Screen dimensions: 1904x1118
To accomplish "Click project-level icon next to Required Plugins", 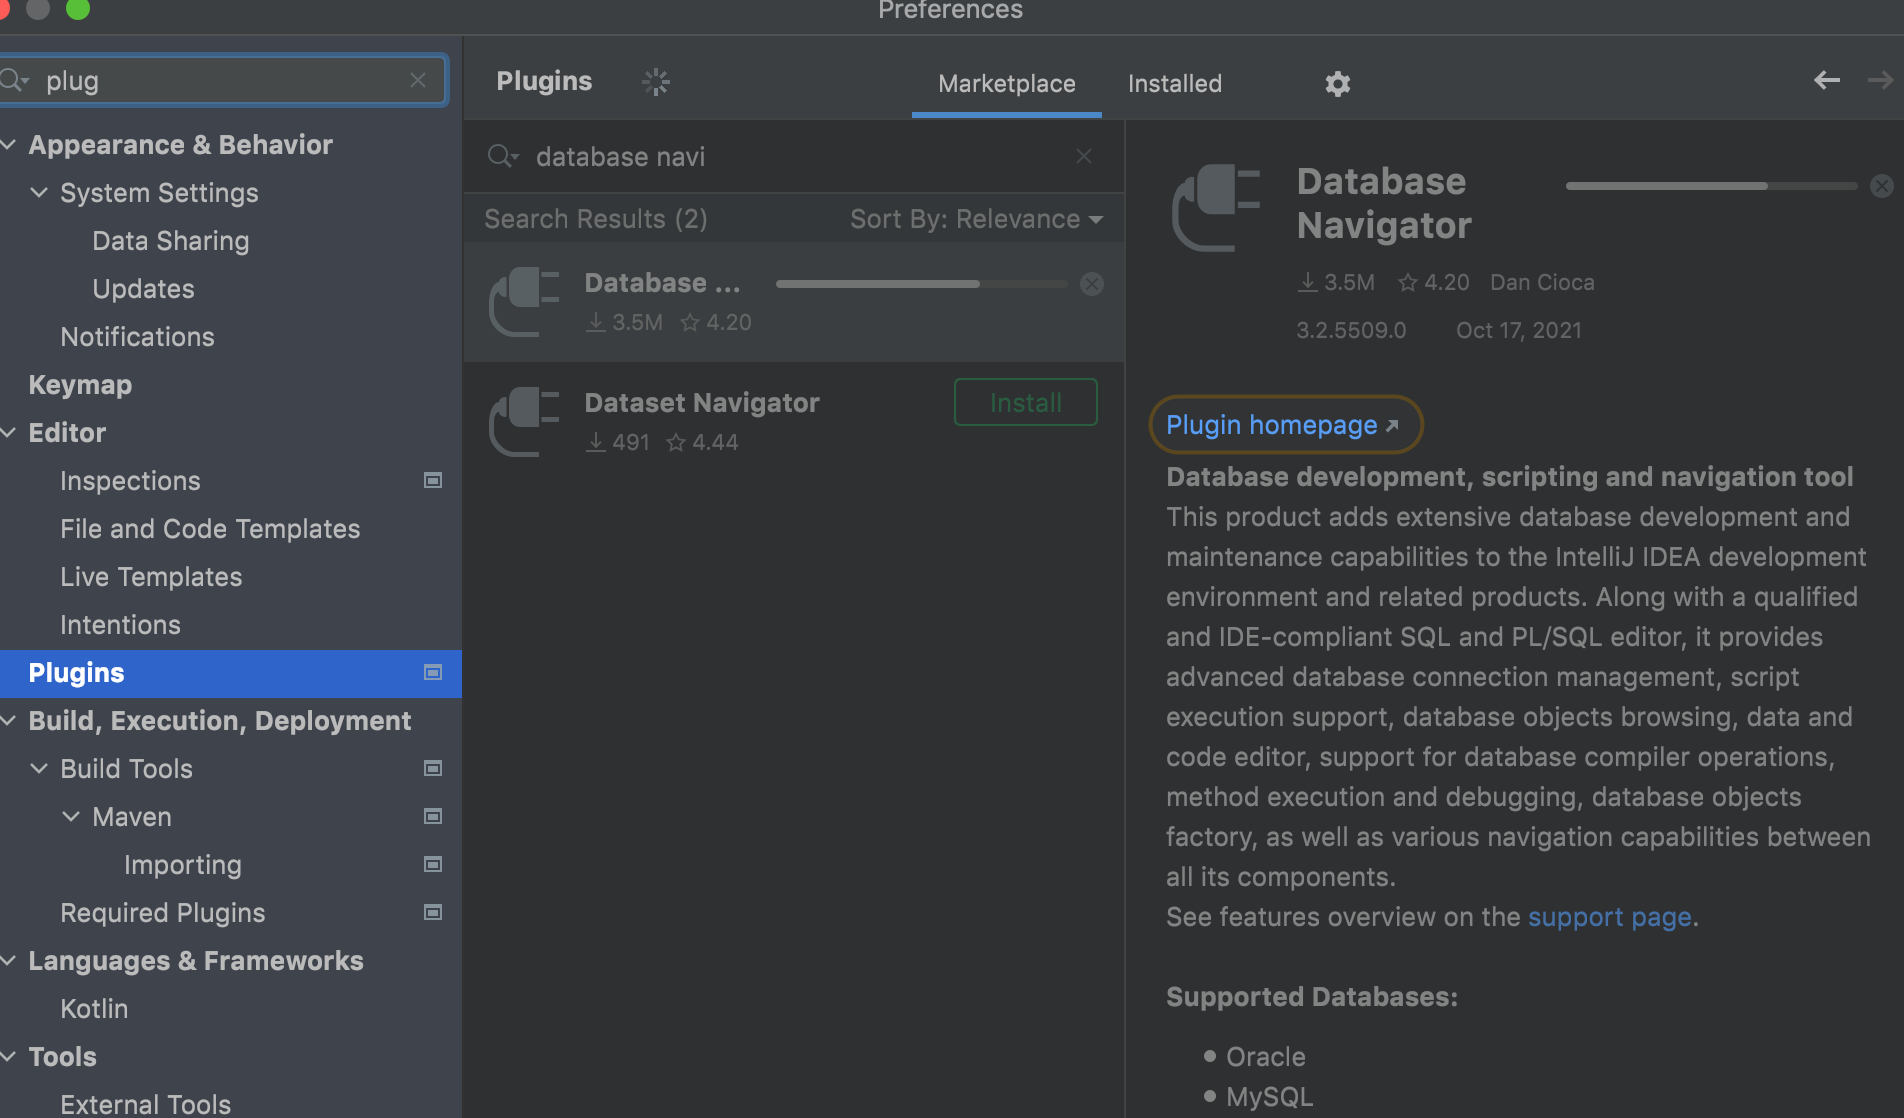I will tap(433, 913).
